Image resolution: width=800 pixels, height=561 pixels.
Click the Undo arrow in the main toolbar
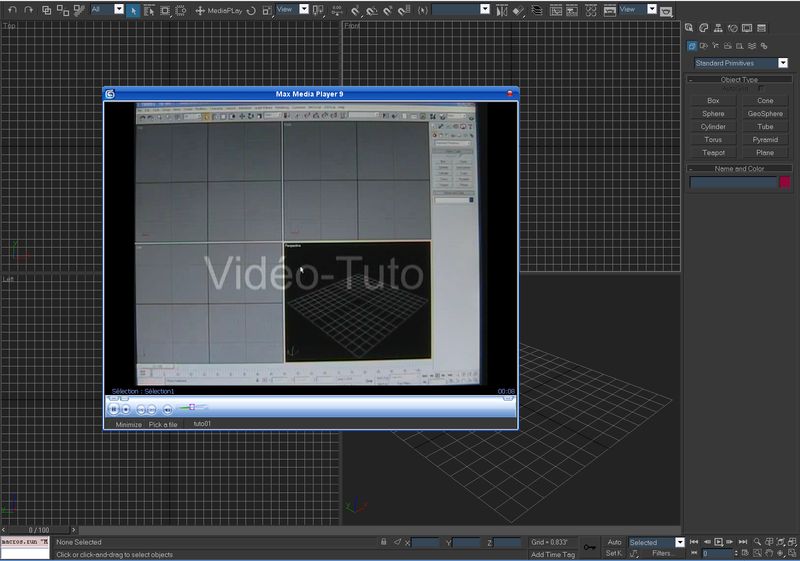point(13,10)
